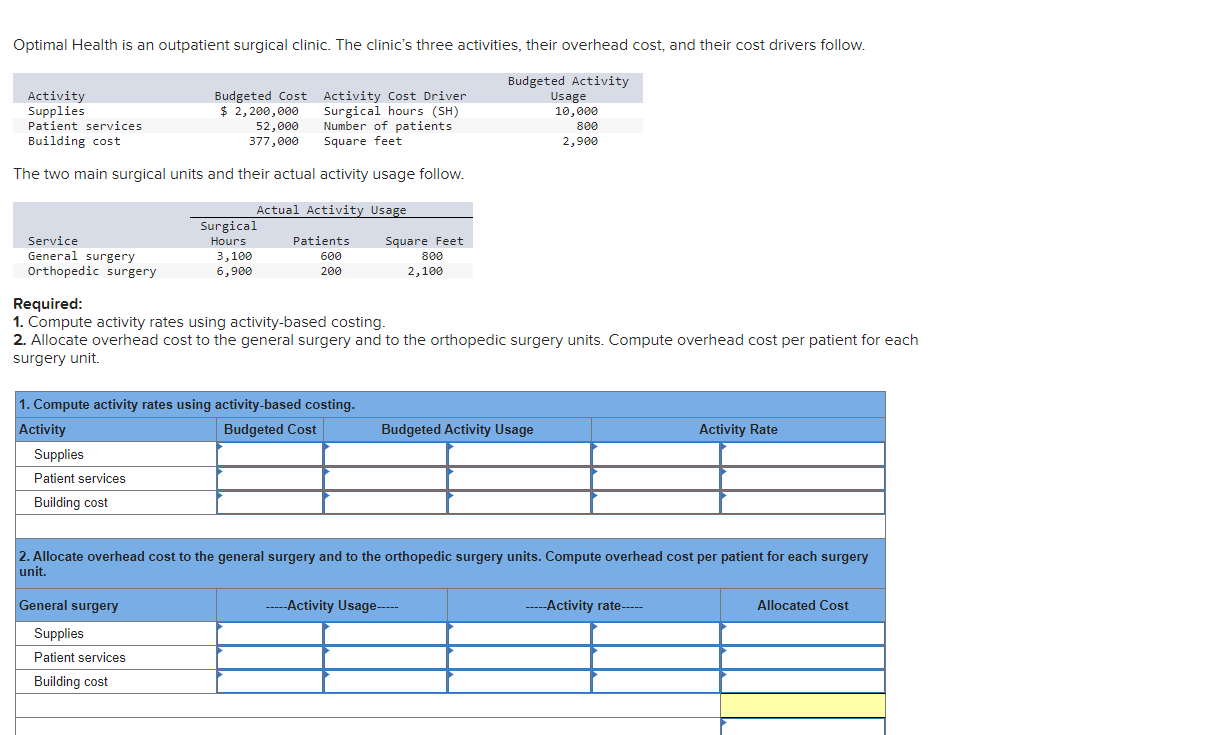This screenshot has width=1208, height=735.
Task: Click the '10,000' budgeted activity usage value
Action: (x=576, y=111)
